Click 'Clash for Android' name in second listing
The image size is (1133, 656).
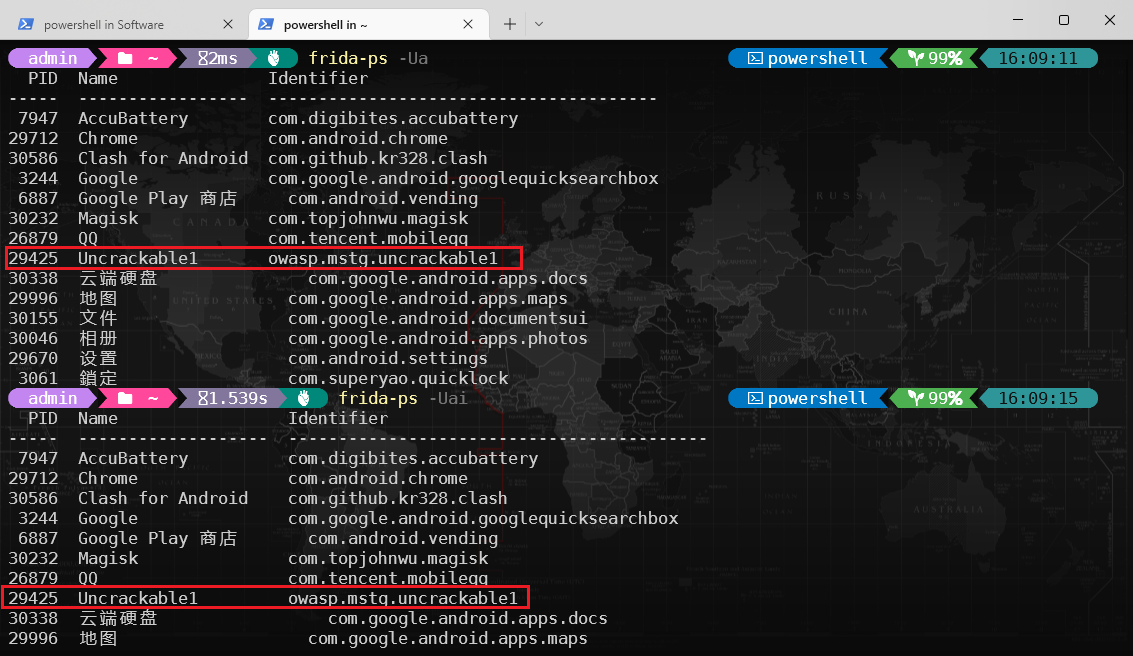[x=163, y=499]
